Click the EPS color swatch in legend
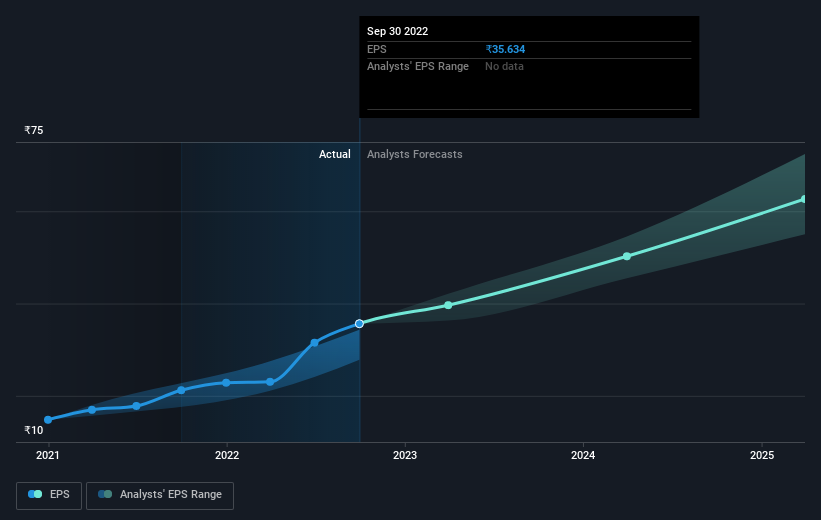821x520 pixels. click(35, 494)
